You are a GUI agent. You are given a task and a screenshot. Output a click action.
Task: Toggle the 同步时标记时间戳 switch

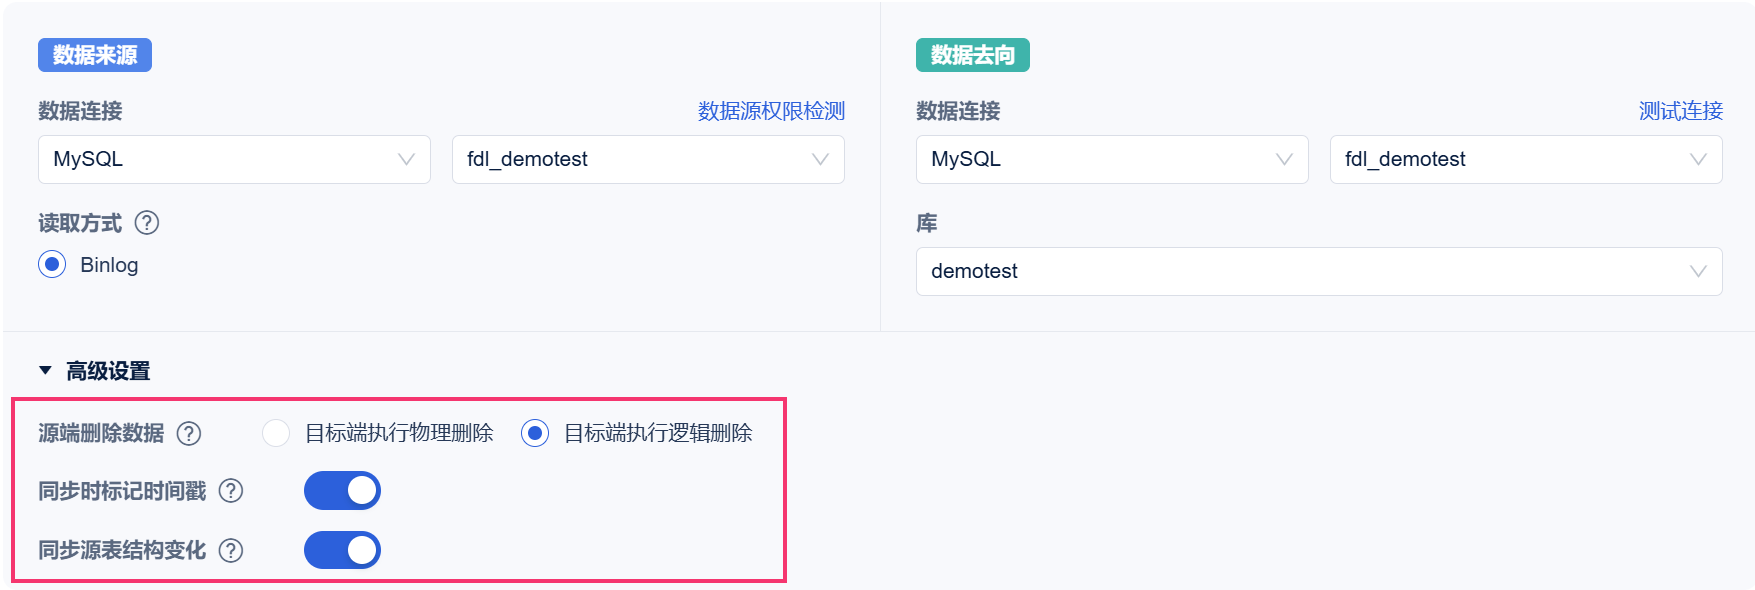pos(342,491)
